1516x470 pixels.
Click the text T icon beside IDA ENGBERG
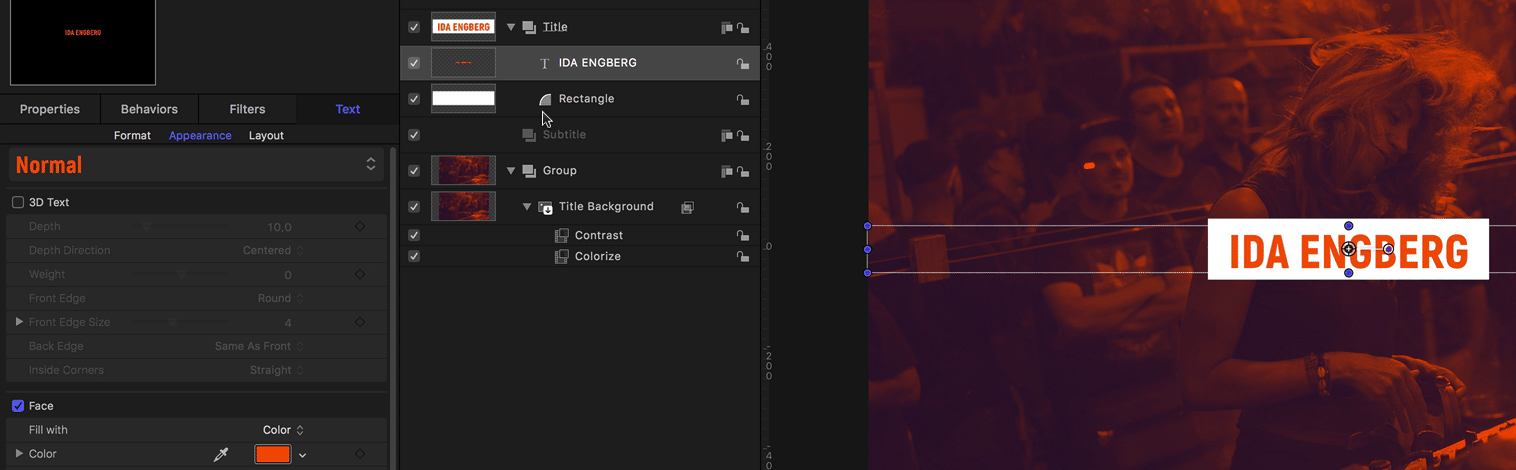coord(545,63)
